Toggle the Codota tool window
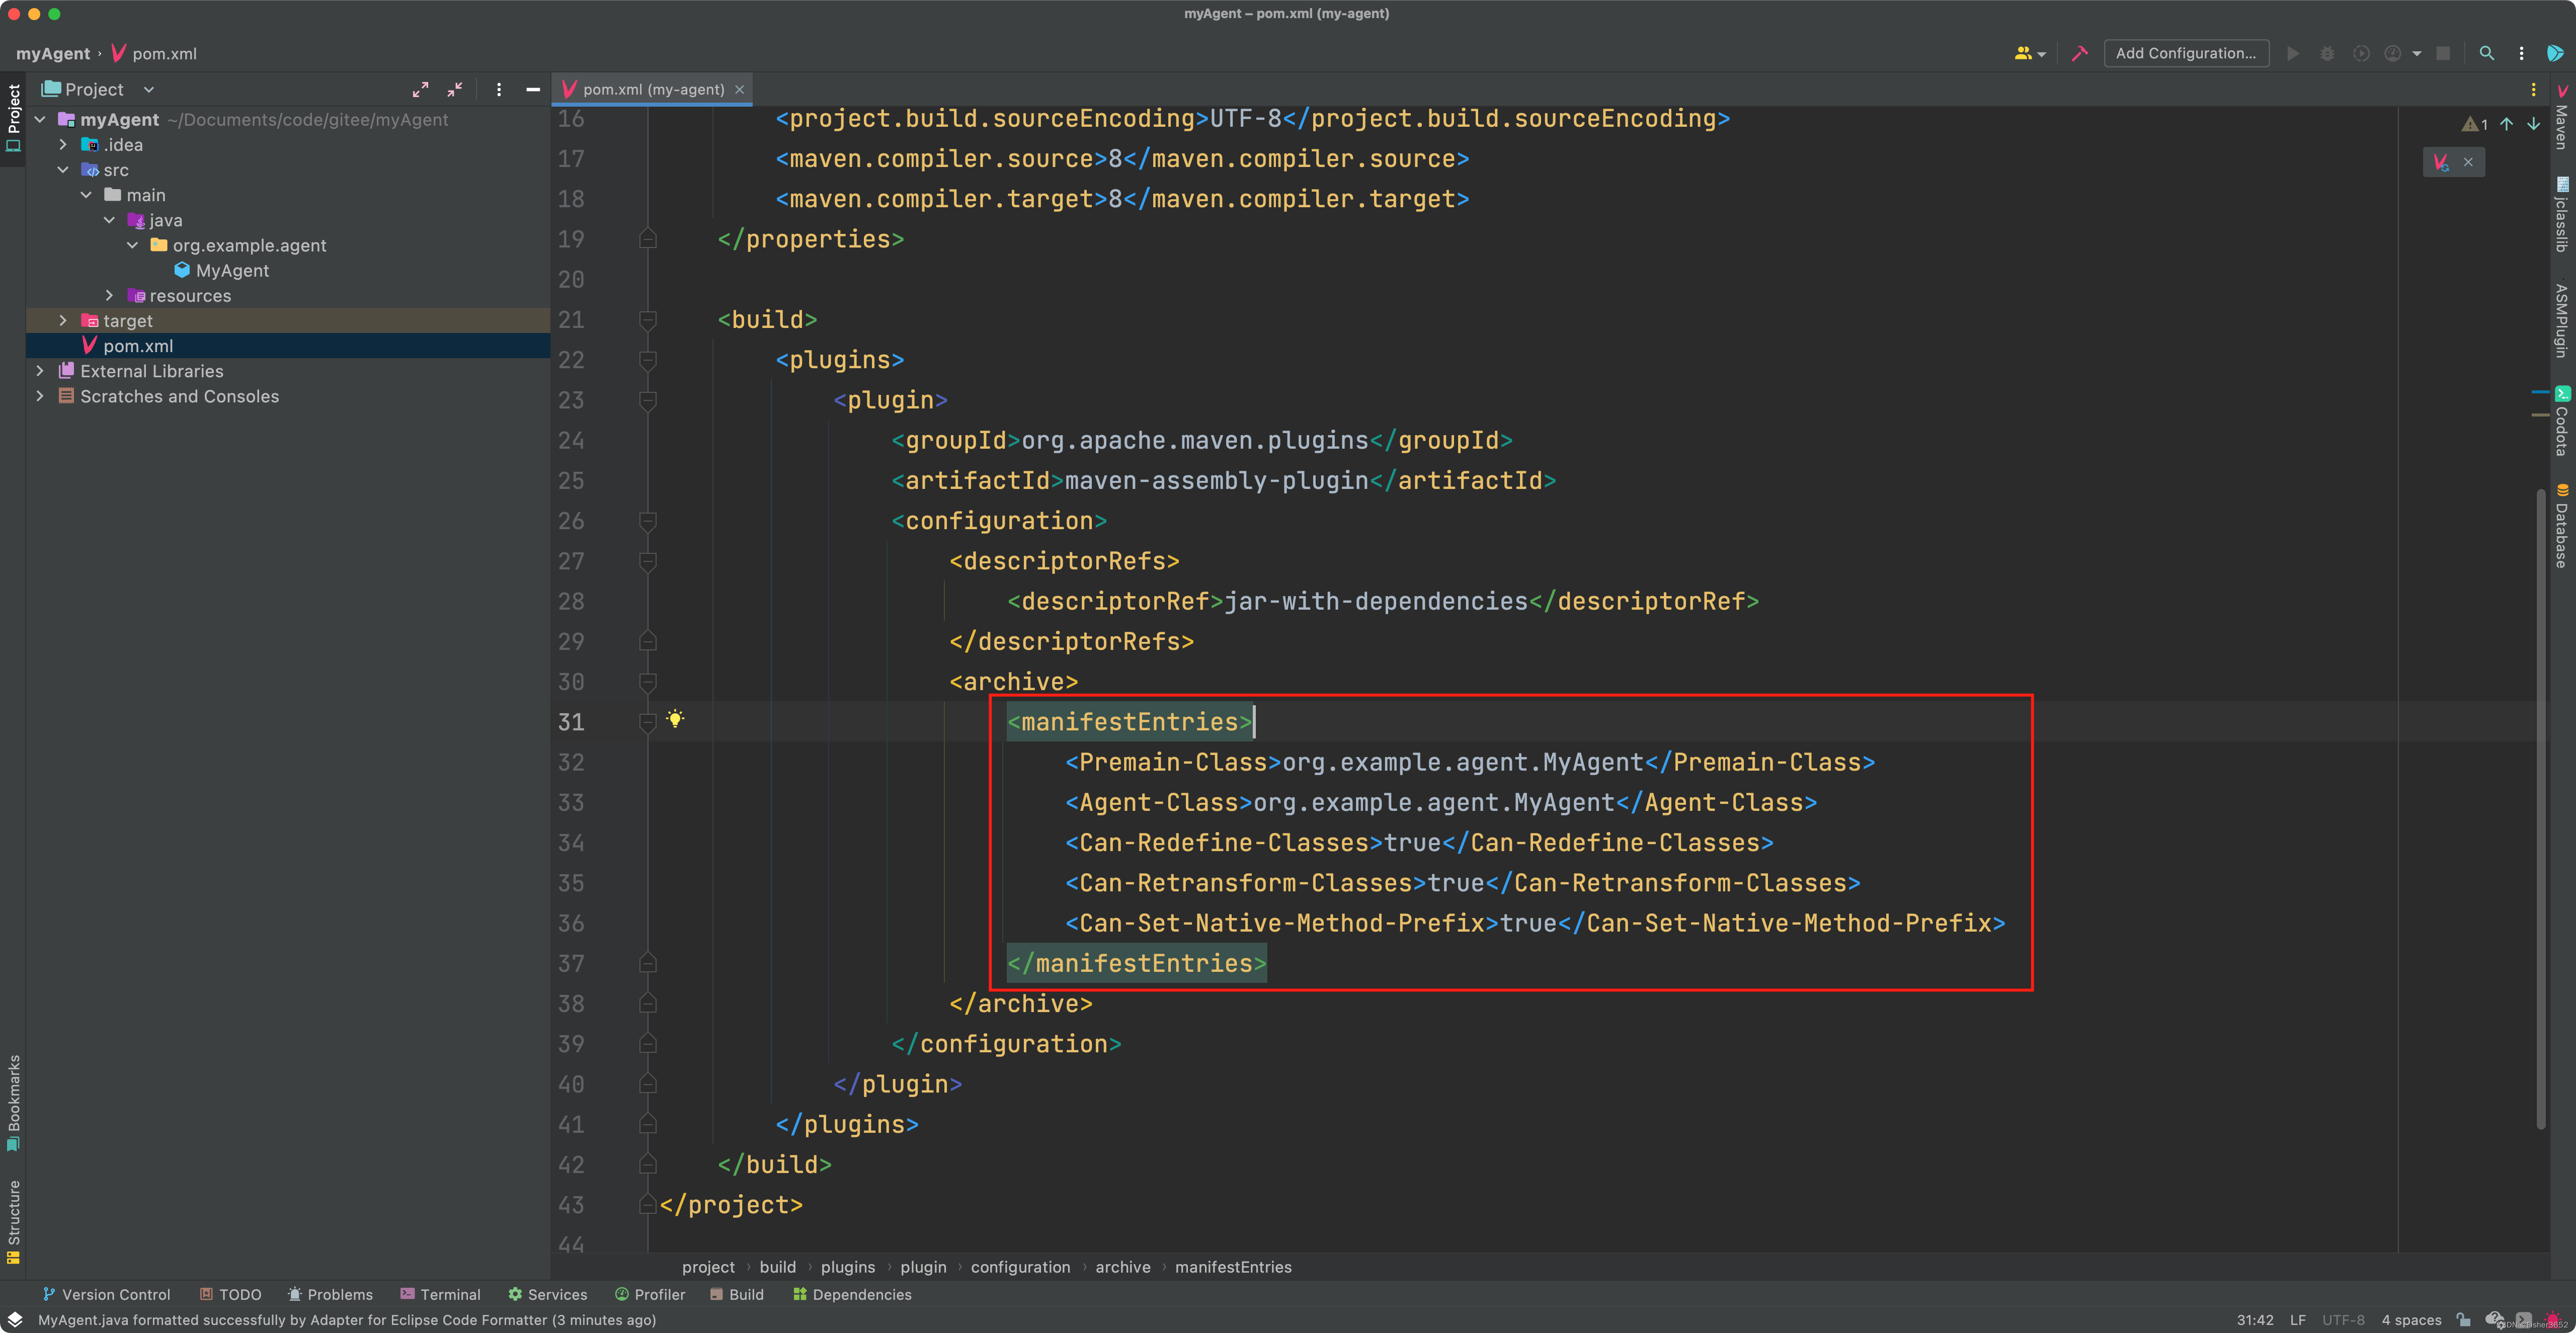This screenshot has width=2576, height=1333. (x=2562, y=421)
